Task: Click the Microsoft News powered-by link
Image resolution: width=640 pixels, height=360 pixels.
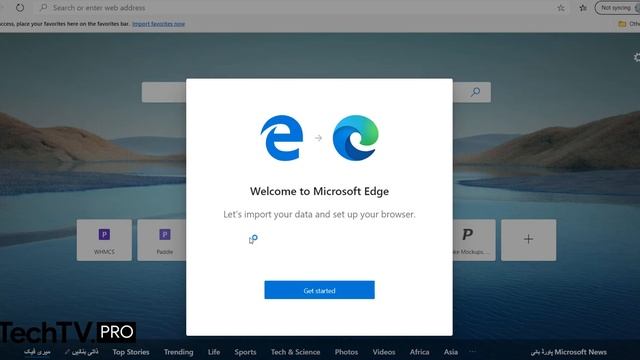Action: tap(569, 352)
